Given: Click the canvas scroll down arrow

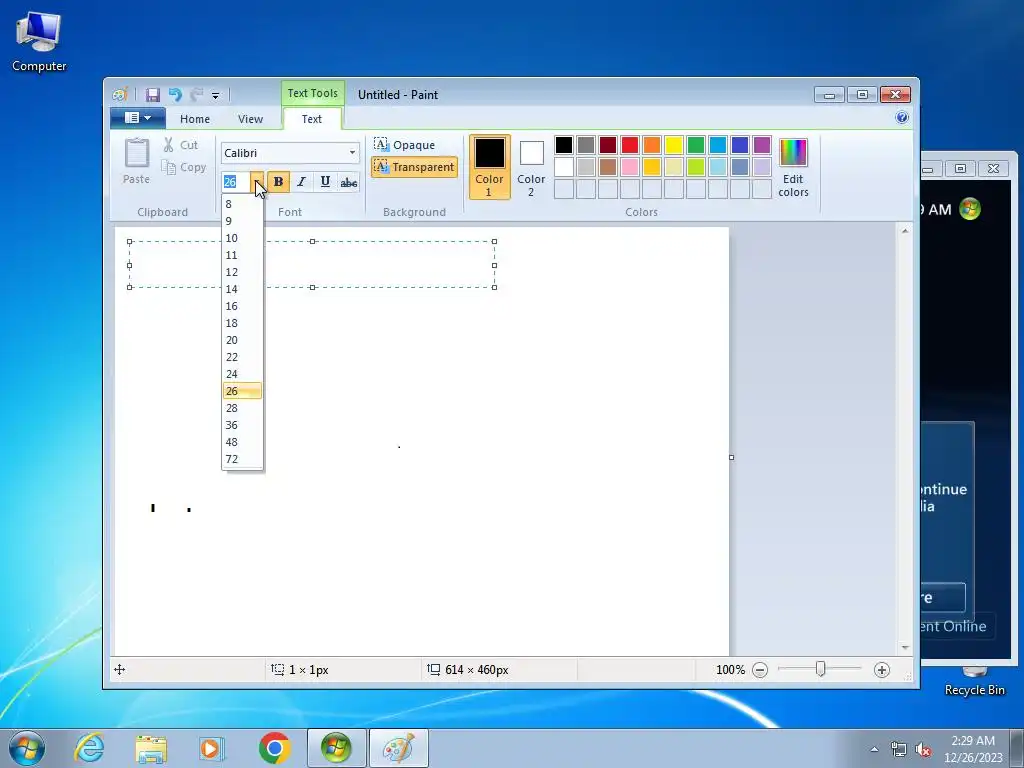Looking at the screenshot, I should point(904,647).
